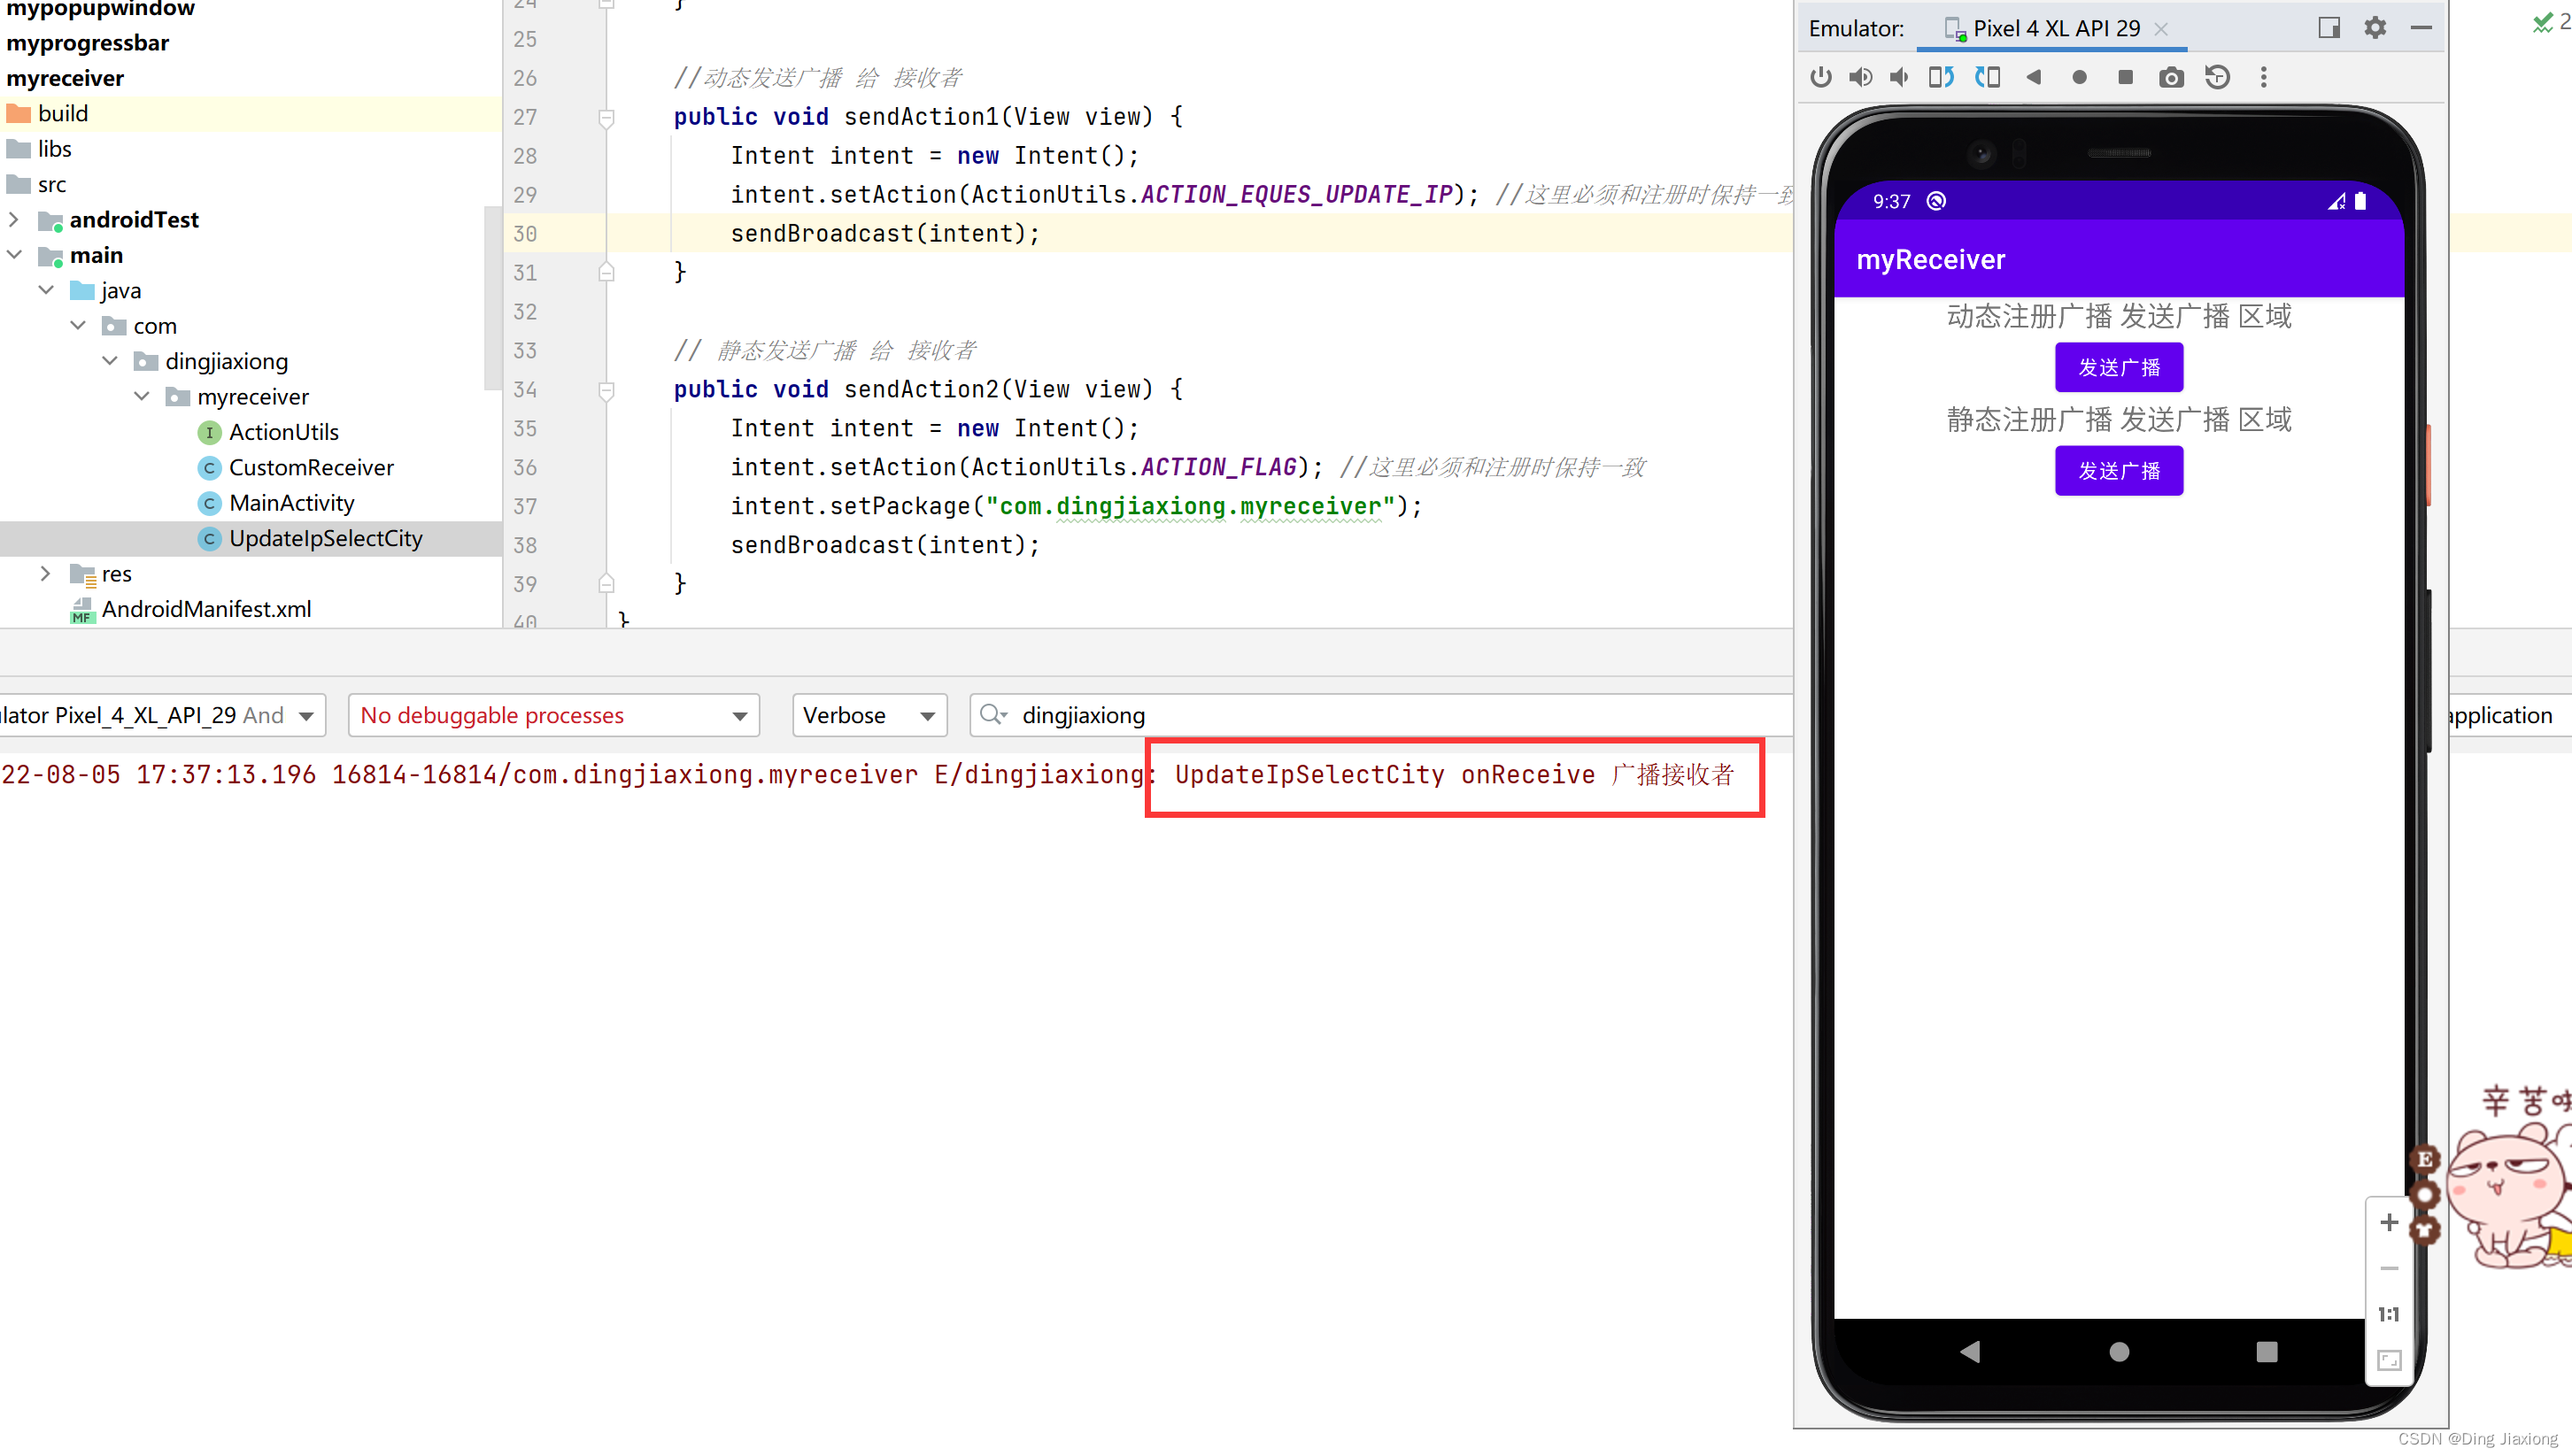
Task: Click the project tree vertical scrollbar
Action: pos(492,297)
